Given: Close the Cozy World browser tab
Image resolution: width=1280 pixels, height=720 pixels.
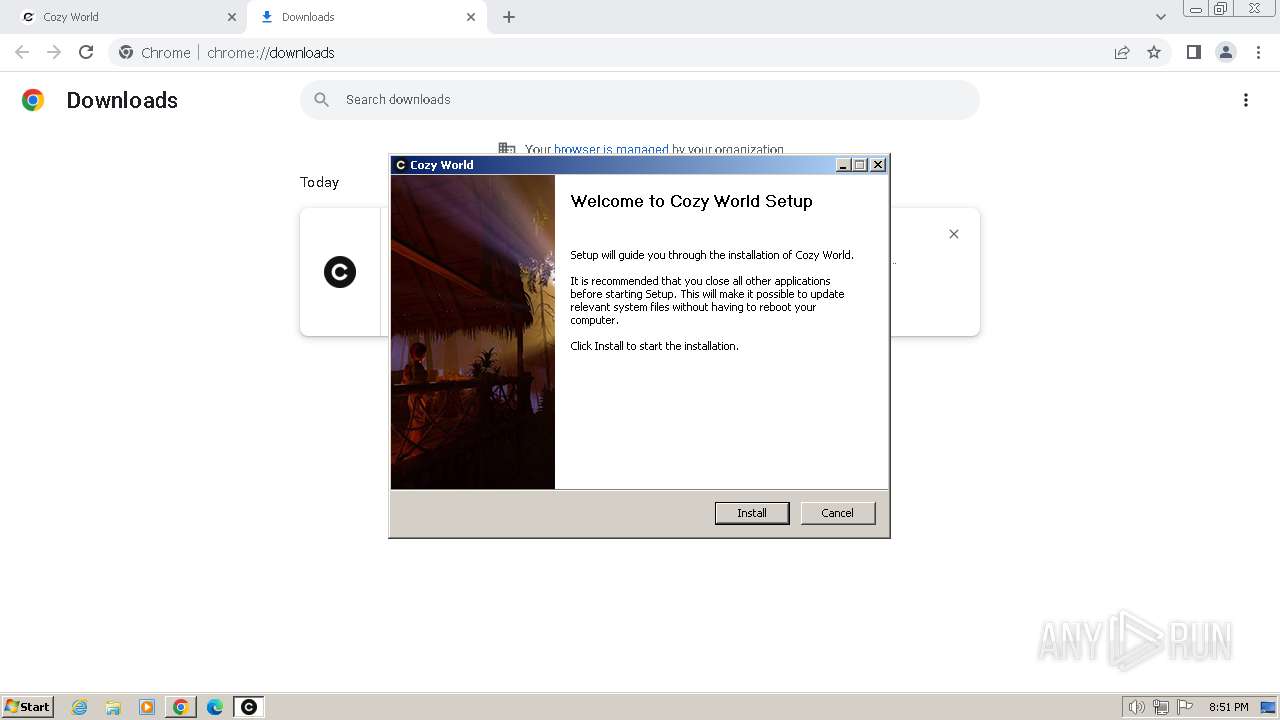Looking at the screenshot, I should (232, 17).
